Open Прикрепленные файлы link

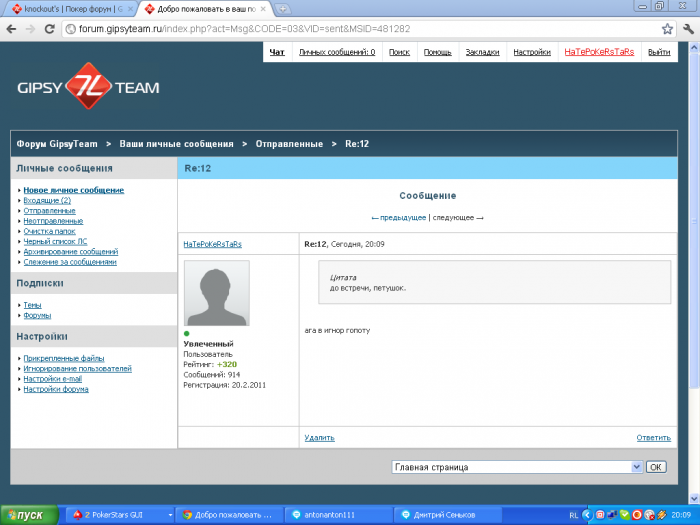[64, 358]
